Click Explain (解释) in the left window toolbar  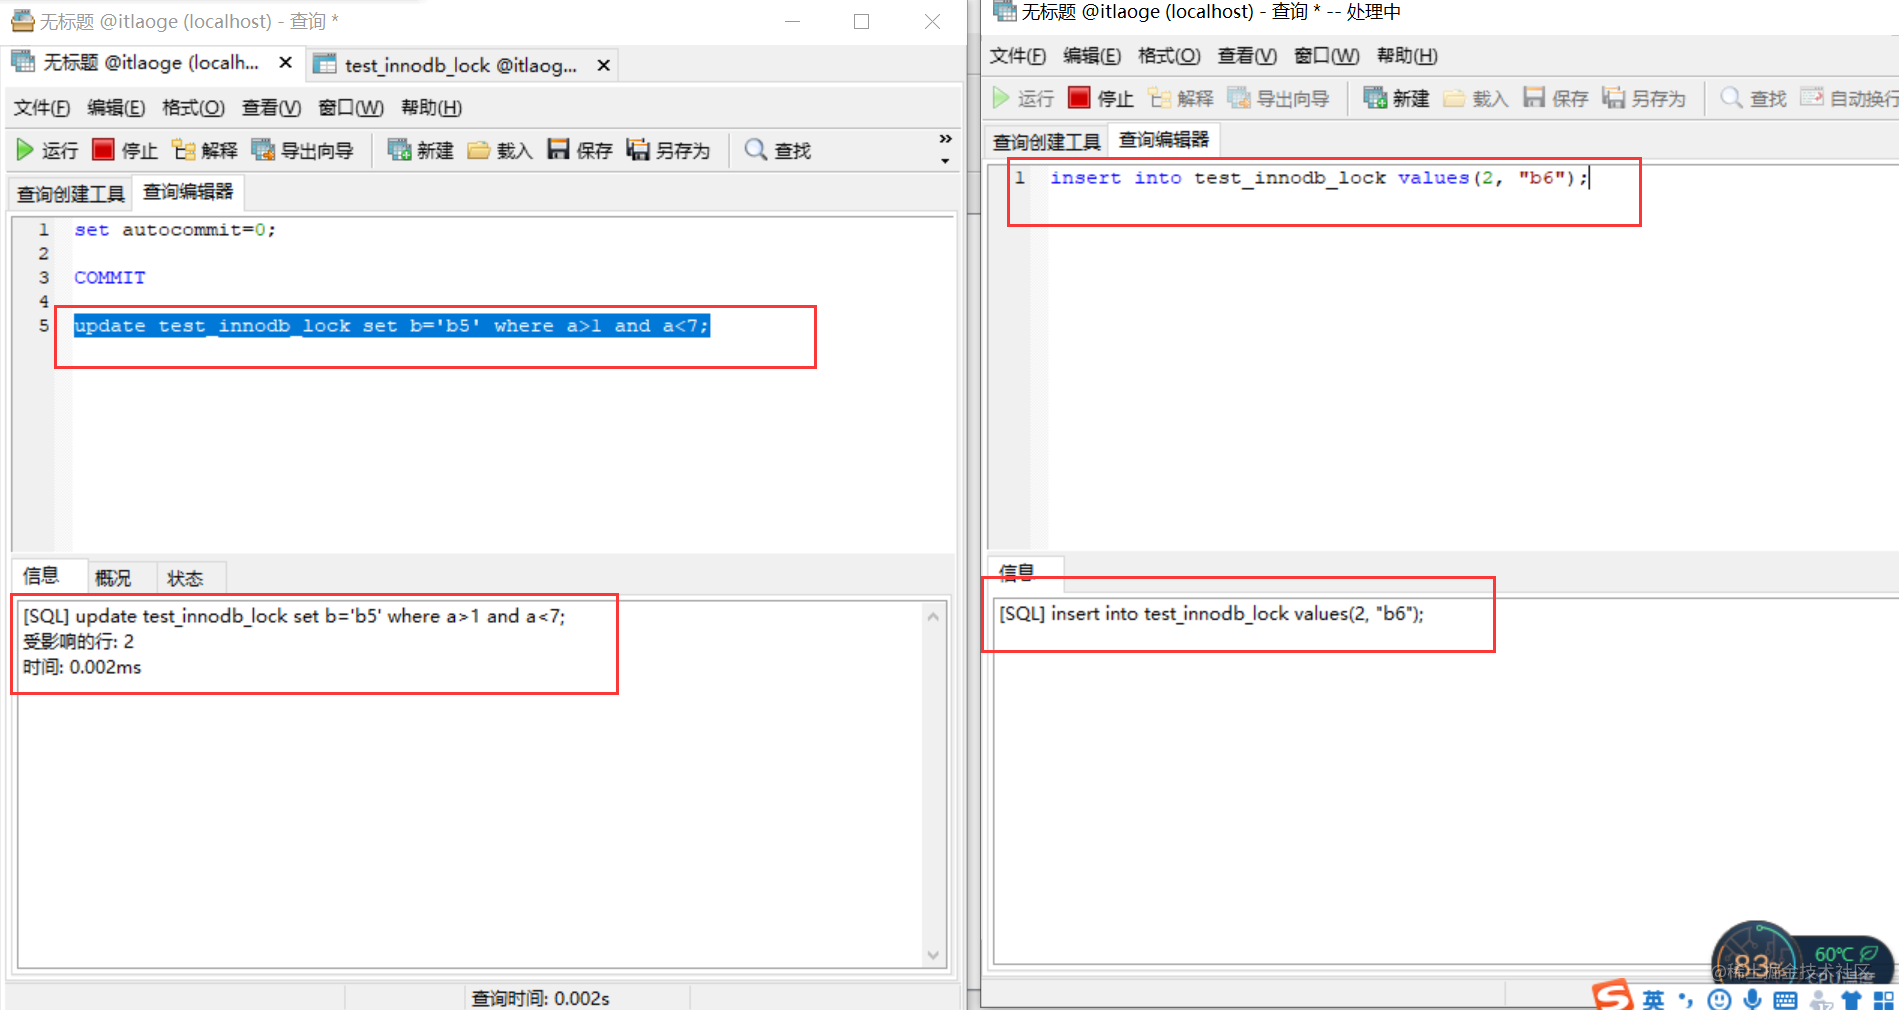204,150
